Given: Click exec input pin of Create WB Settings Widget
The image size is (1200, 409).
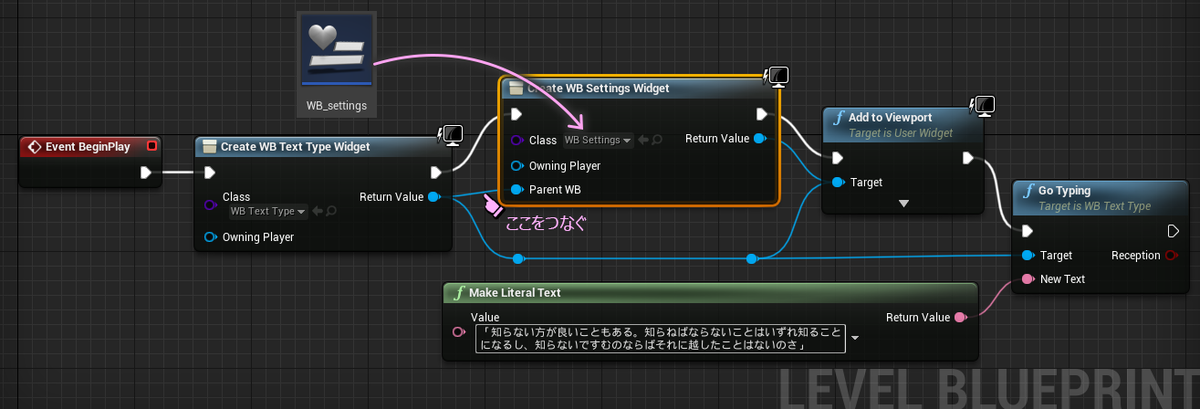Looking at the screenshot, I should pyautogui.click(x=516, y=114).
